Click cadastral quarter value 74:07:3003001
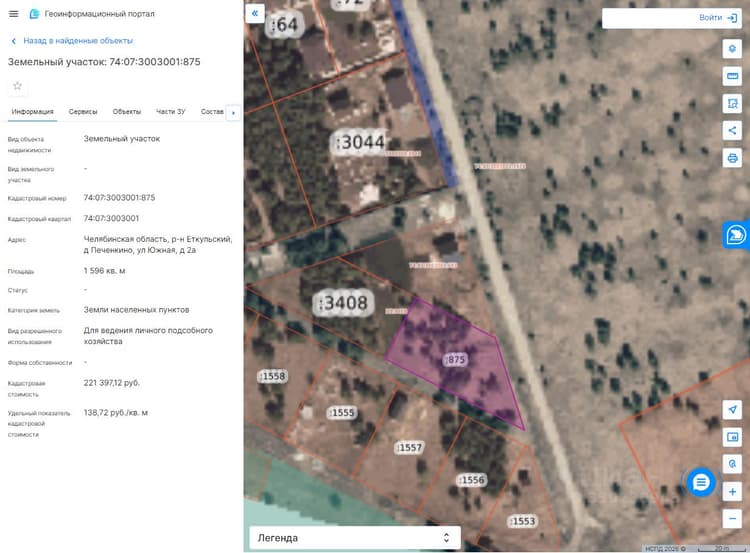Image resolution: width=750 pixels, height=553 pixels. [x=111, y=219]
